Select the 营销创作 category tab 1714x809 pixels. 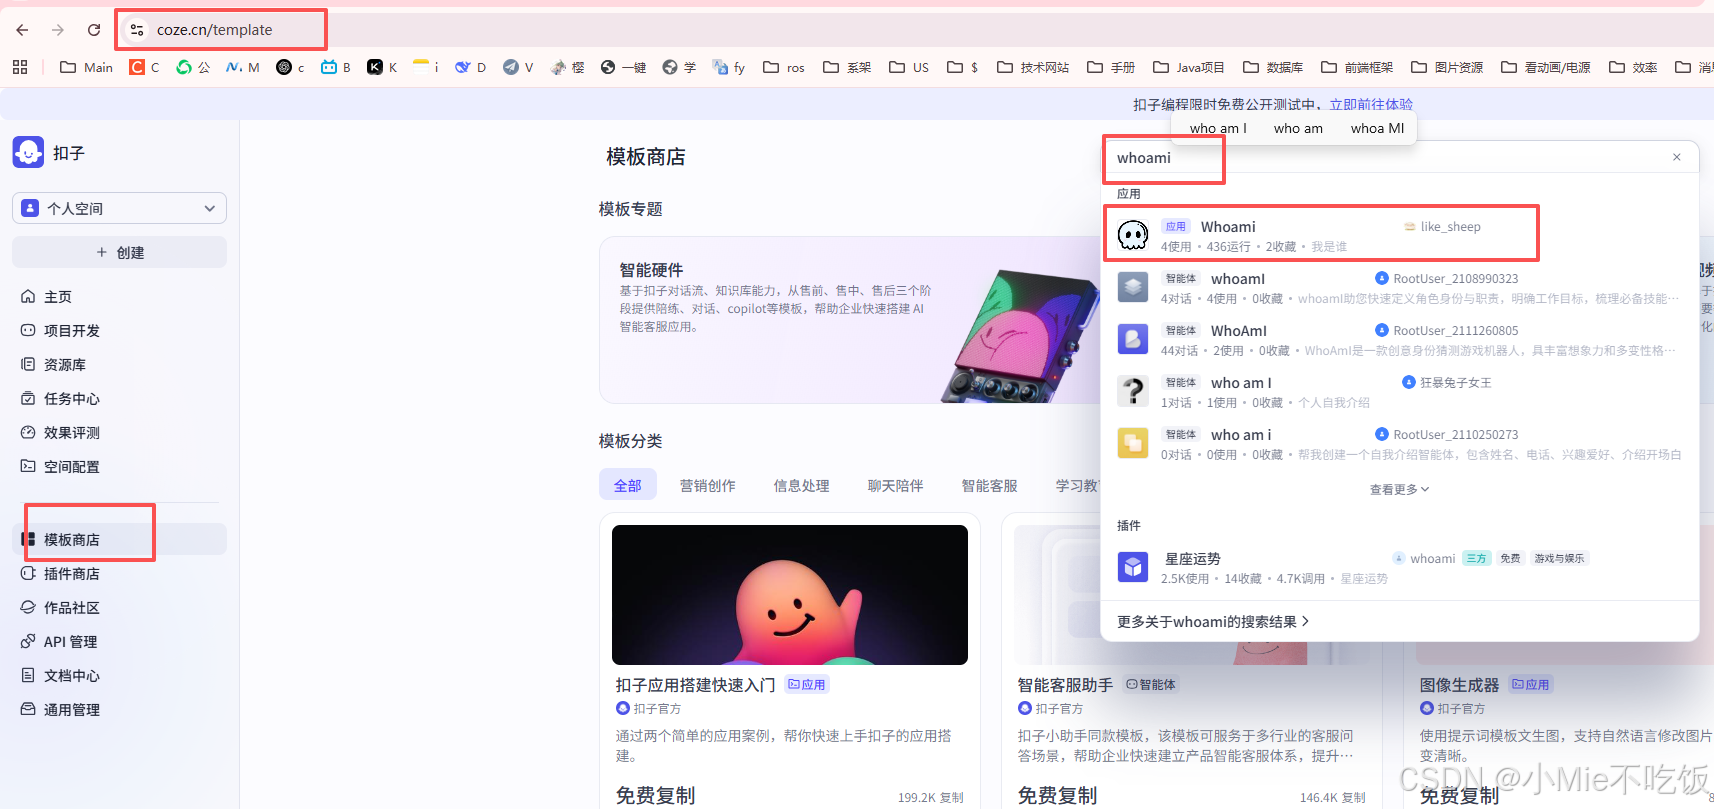point(708,485)
